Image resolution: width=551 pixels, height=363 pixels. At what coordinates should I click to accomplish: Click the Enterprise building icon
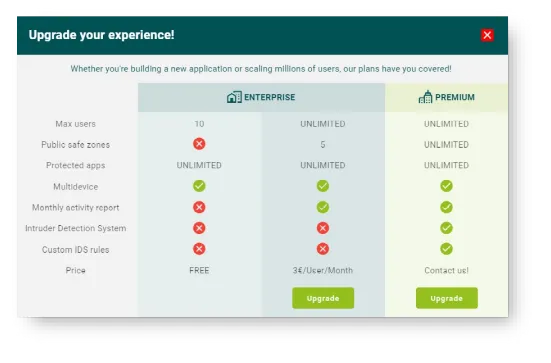pos(234,97)
